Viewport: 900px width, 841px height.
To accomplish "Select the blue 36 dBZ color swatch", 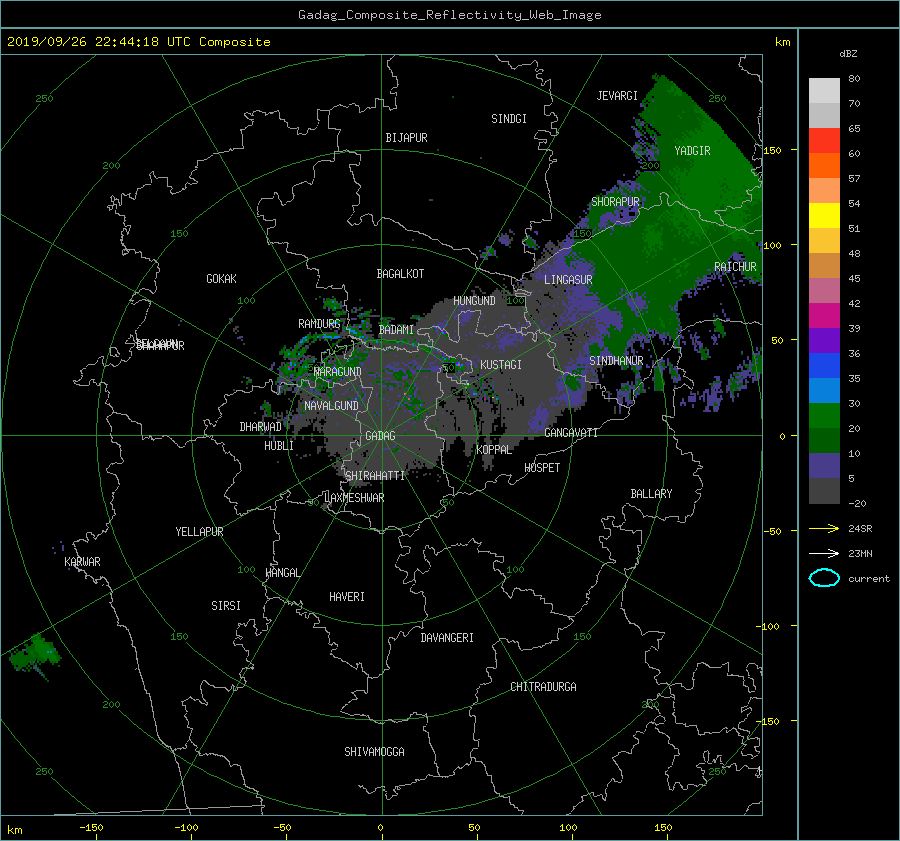I will pyautogui.click(x=824, y=366).
